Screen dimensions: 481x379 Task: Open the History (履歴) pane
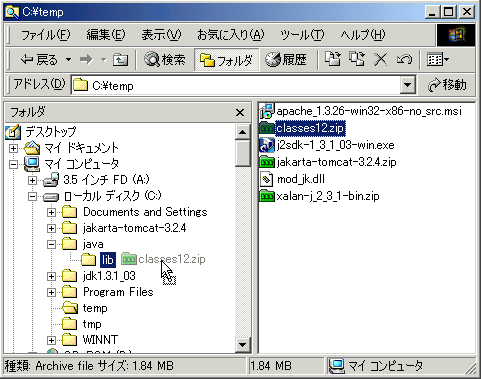286,60
